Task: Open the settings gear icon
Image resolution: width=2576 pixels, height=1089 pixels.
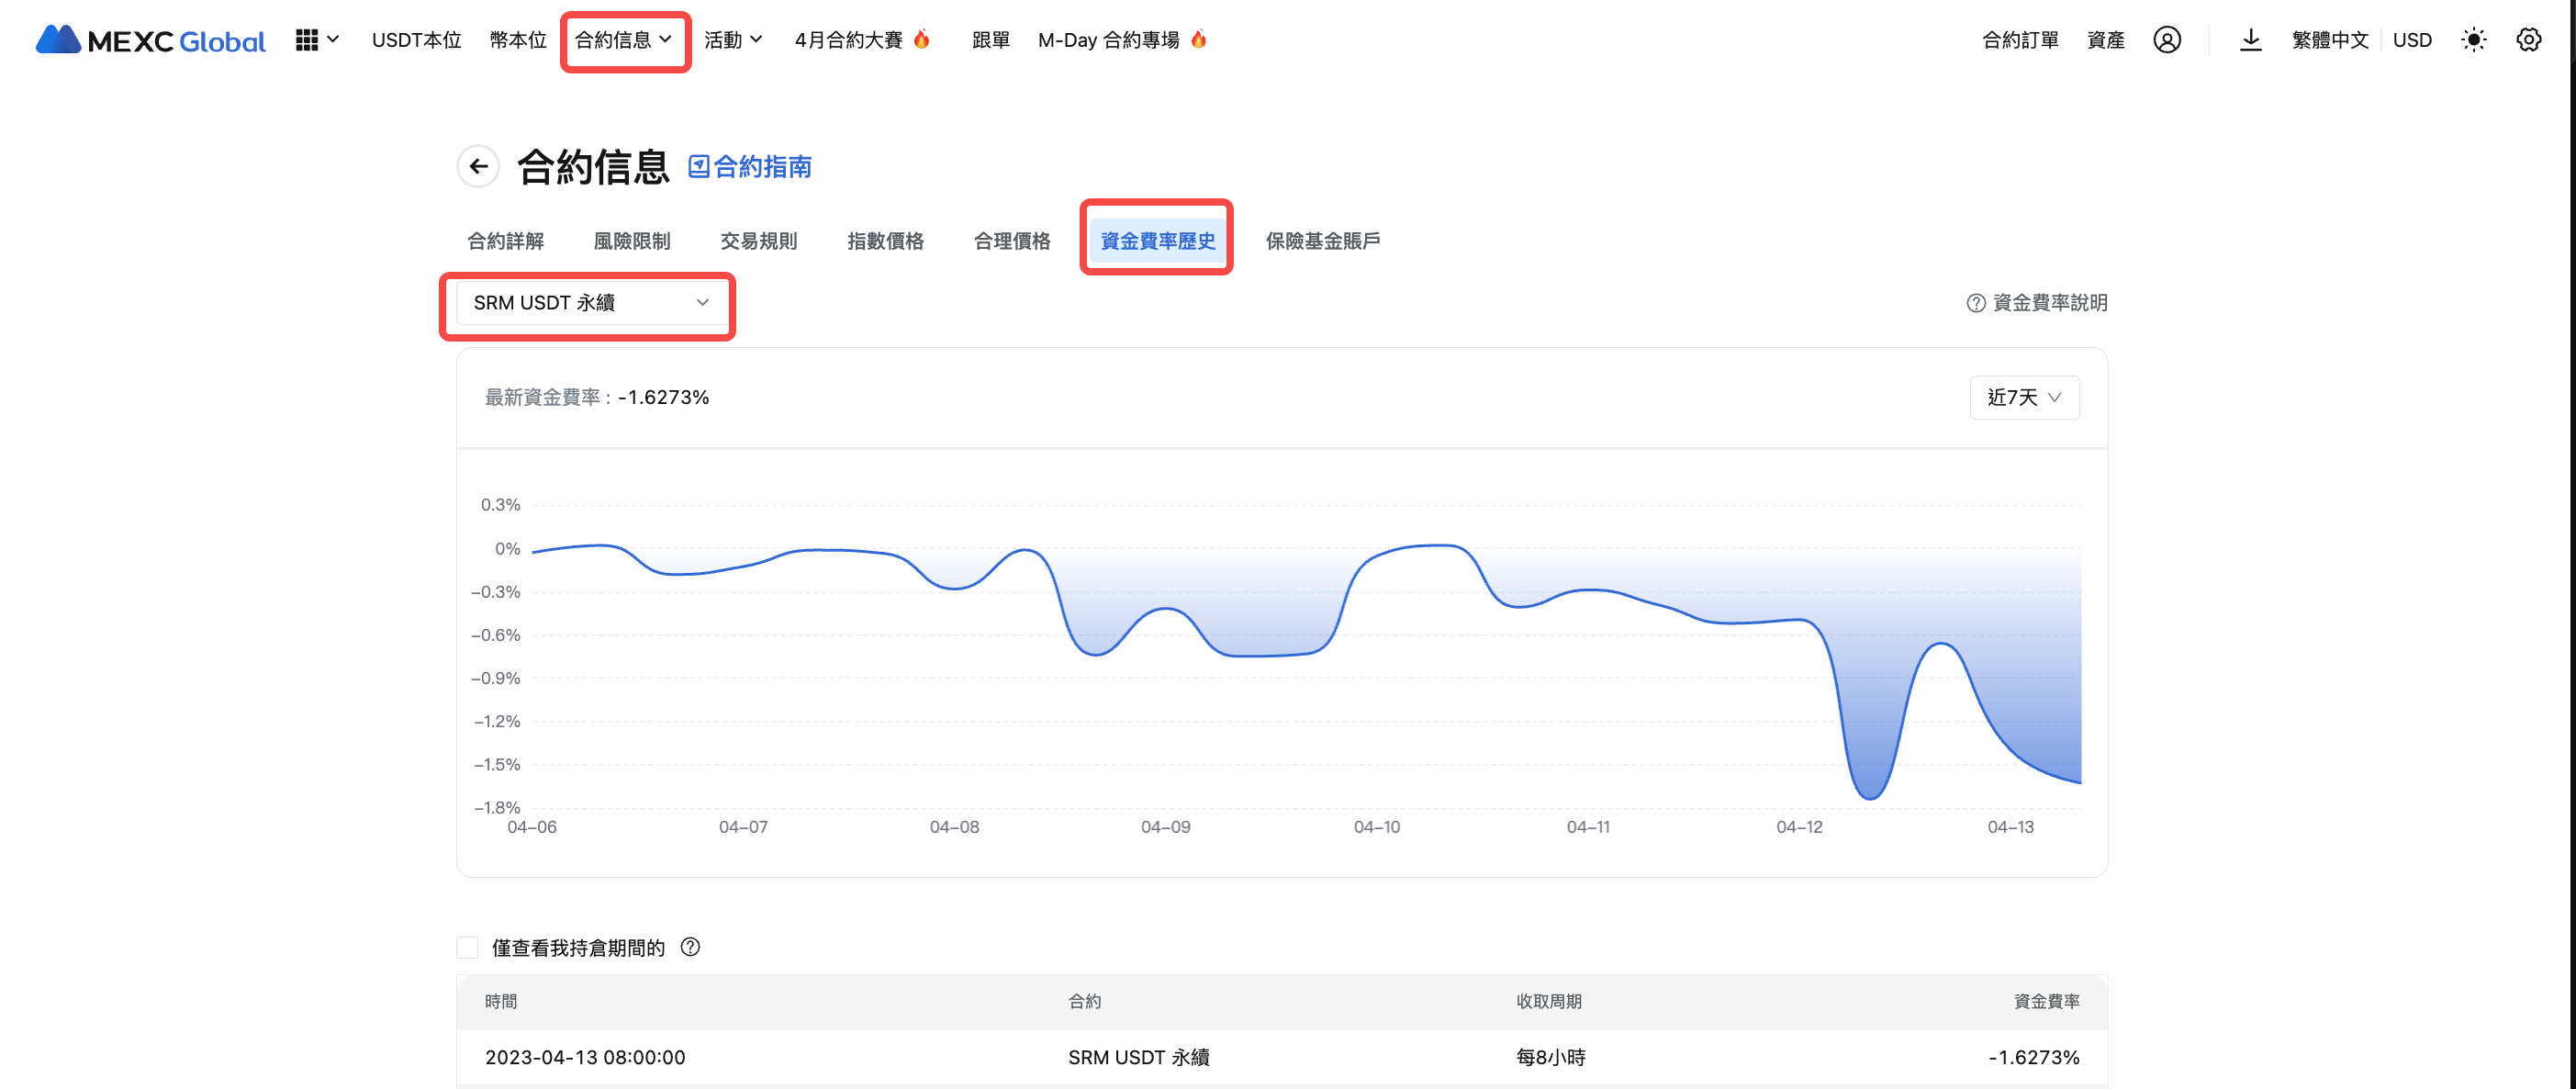Action: [2528, 40]
